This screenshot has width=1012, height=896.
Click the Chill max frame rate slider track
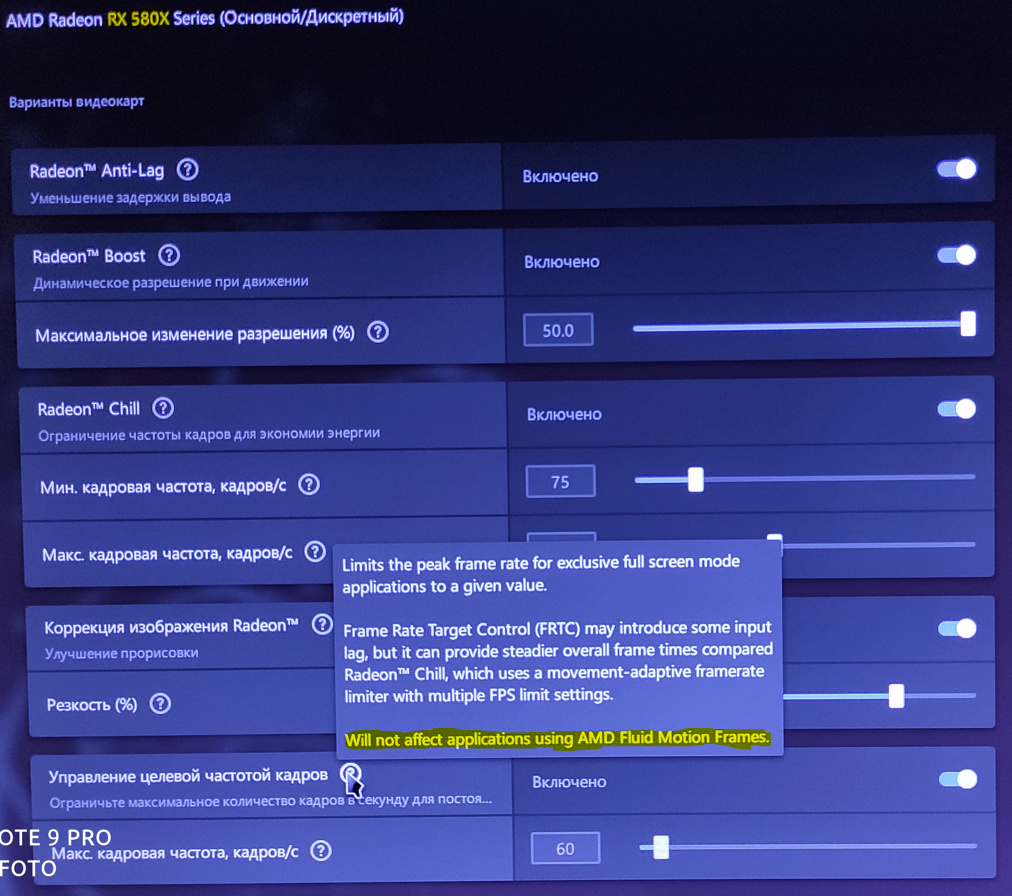click(x=878, y=545)
